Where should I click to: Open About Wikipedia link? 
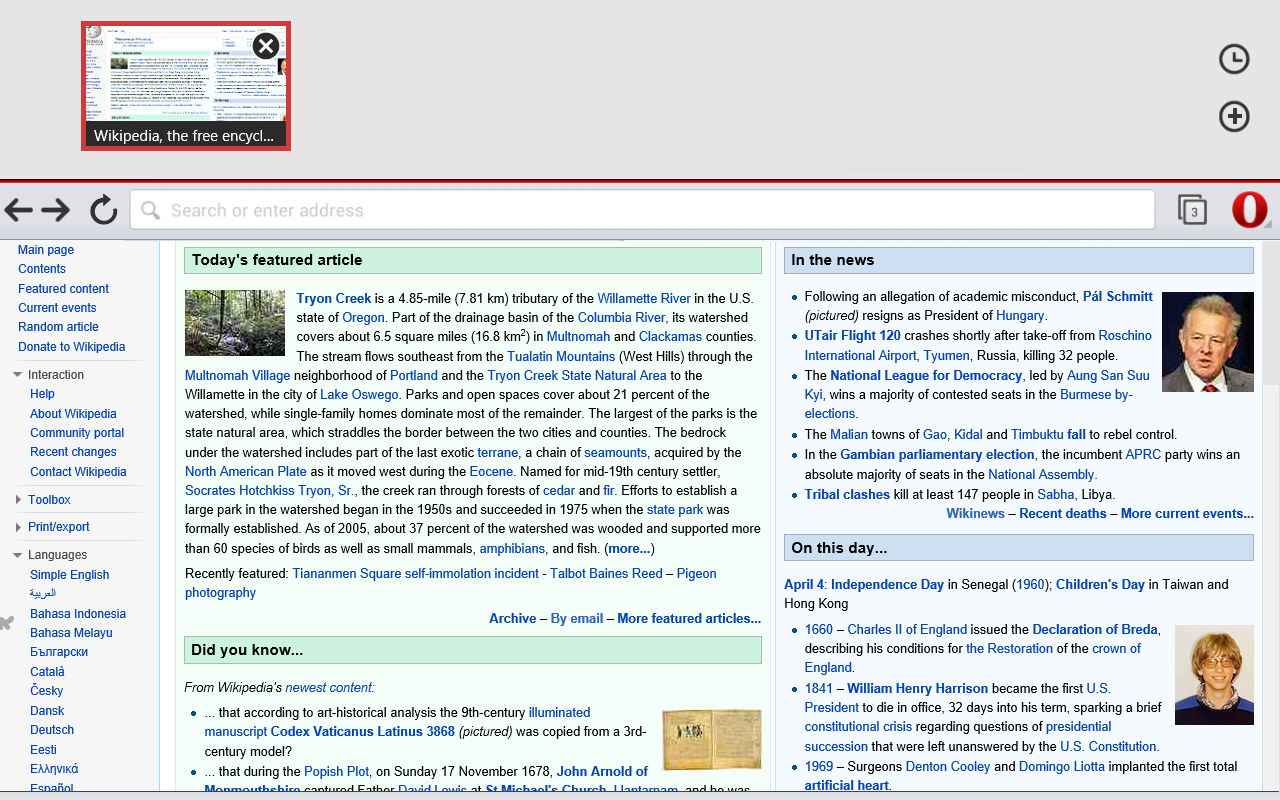point(73,414)
